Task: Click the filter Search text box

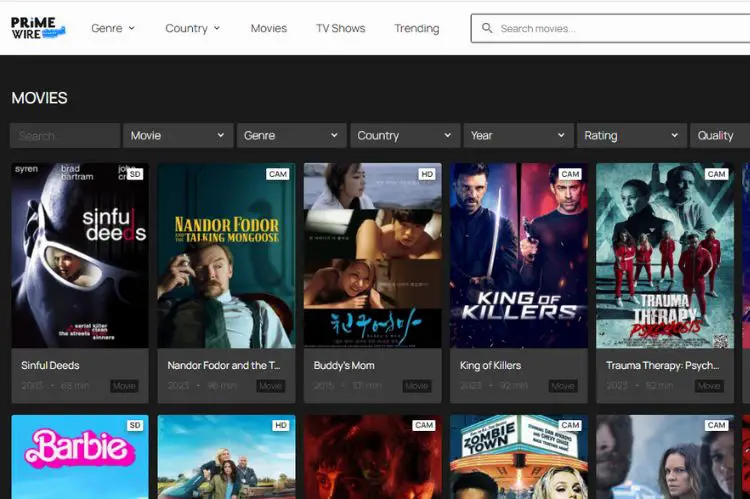Action: pyautogui.click(x=65, y=135)
